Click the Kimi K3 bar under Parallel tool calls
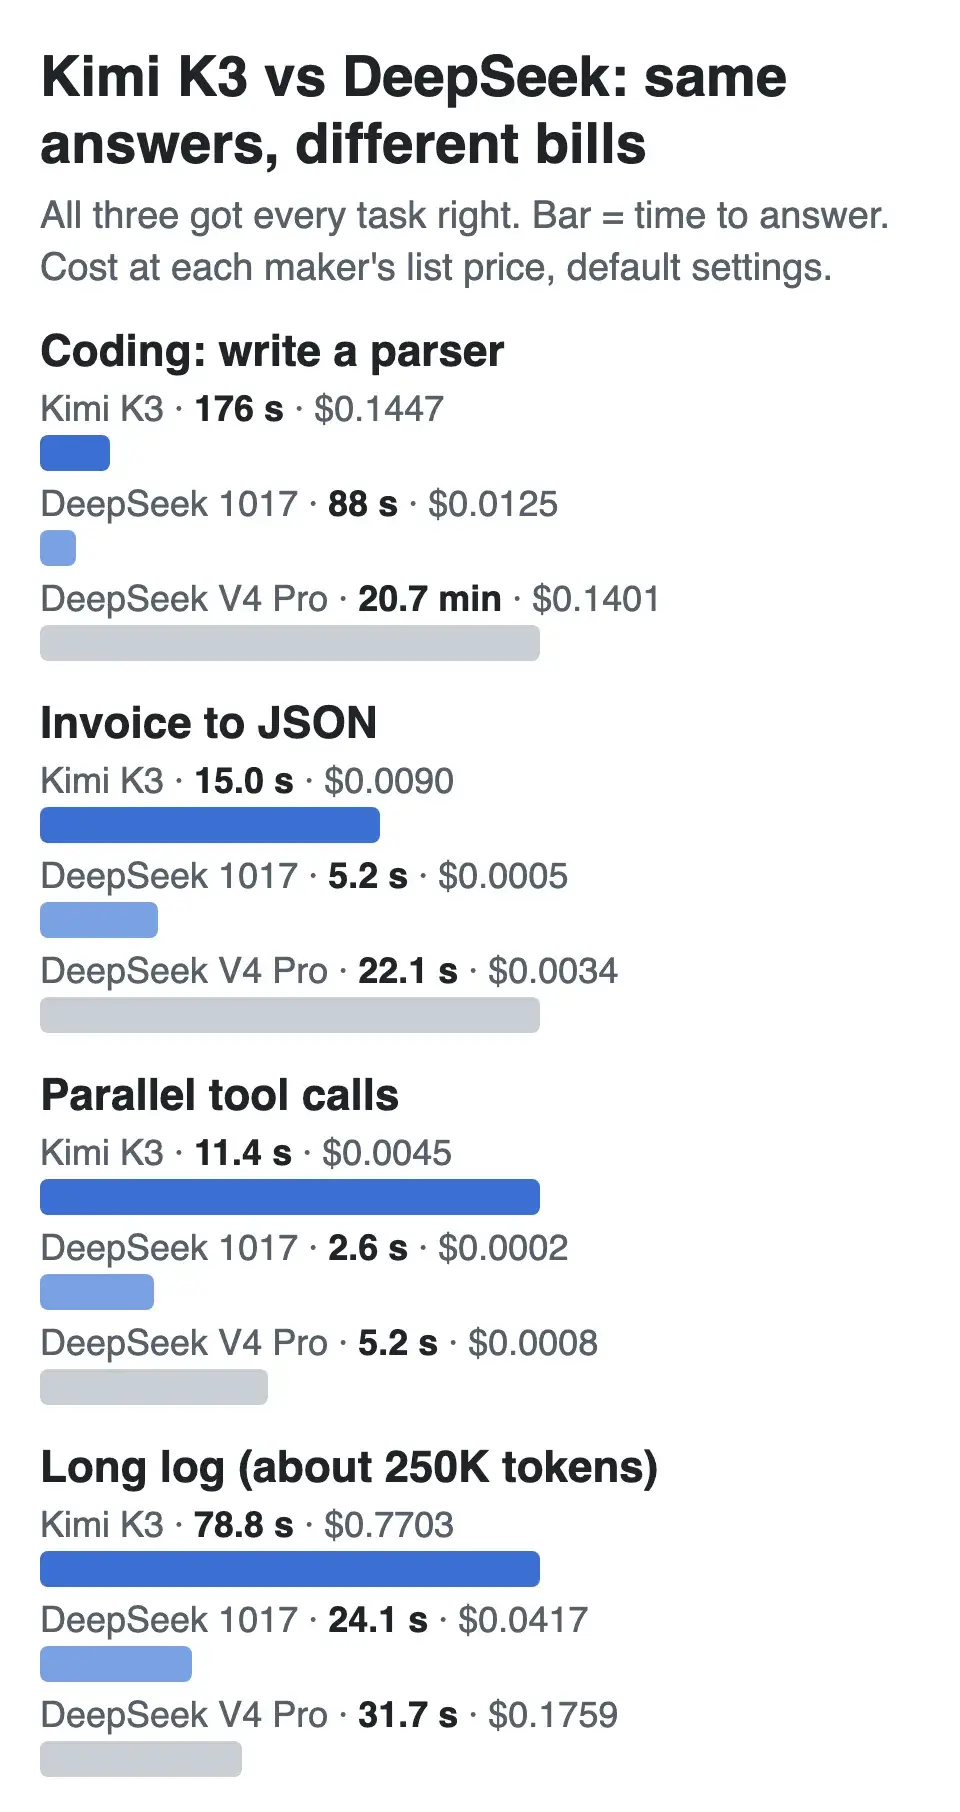This screenshot has width=960, height=1812. pyautogui.click(x=290, y=1197)
